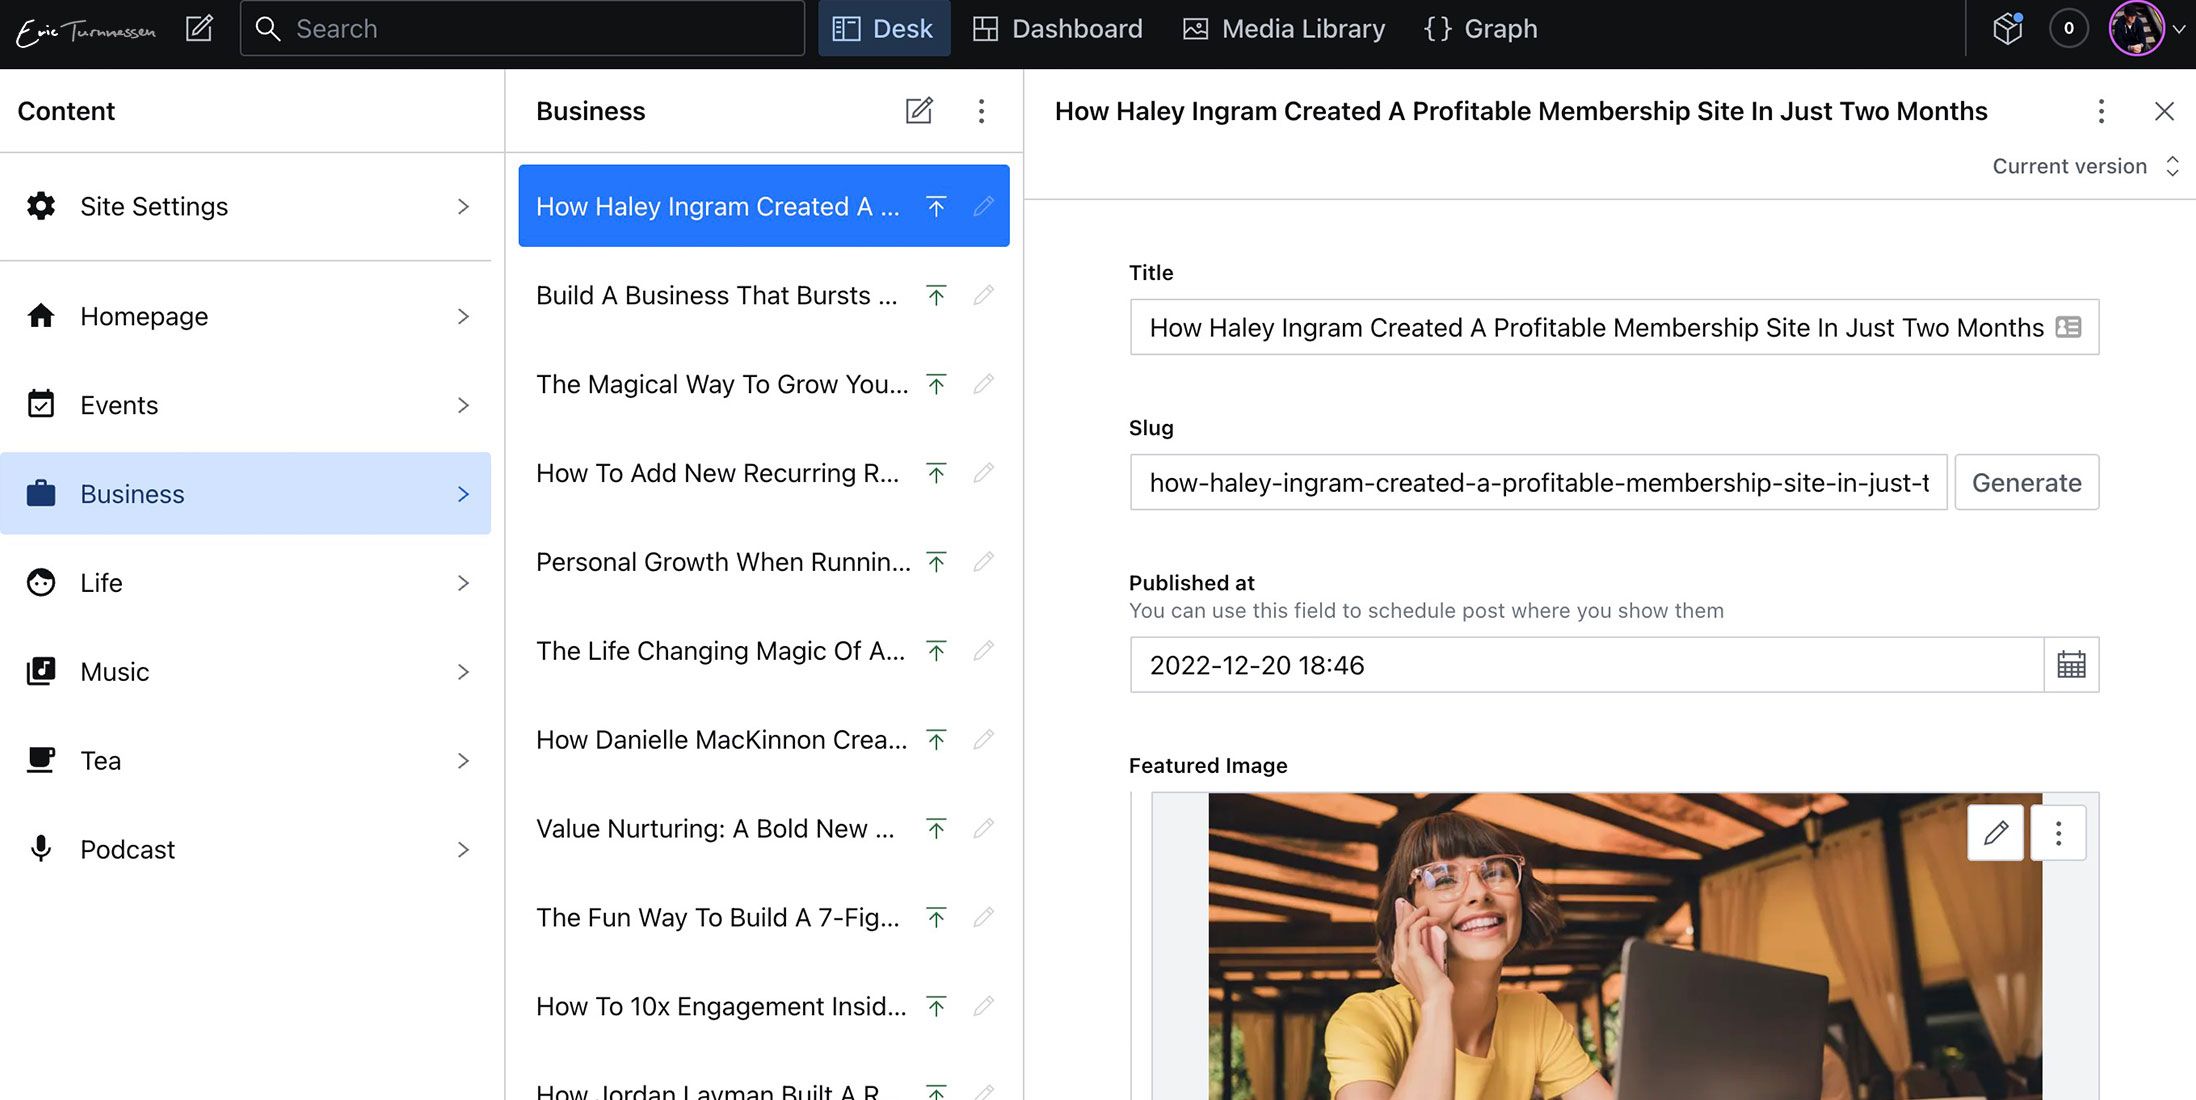Viewport: 2196px width, 1100px height.
Task: Click the package updates icon in top bar
Action: 2007,28
